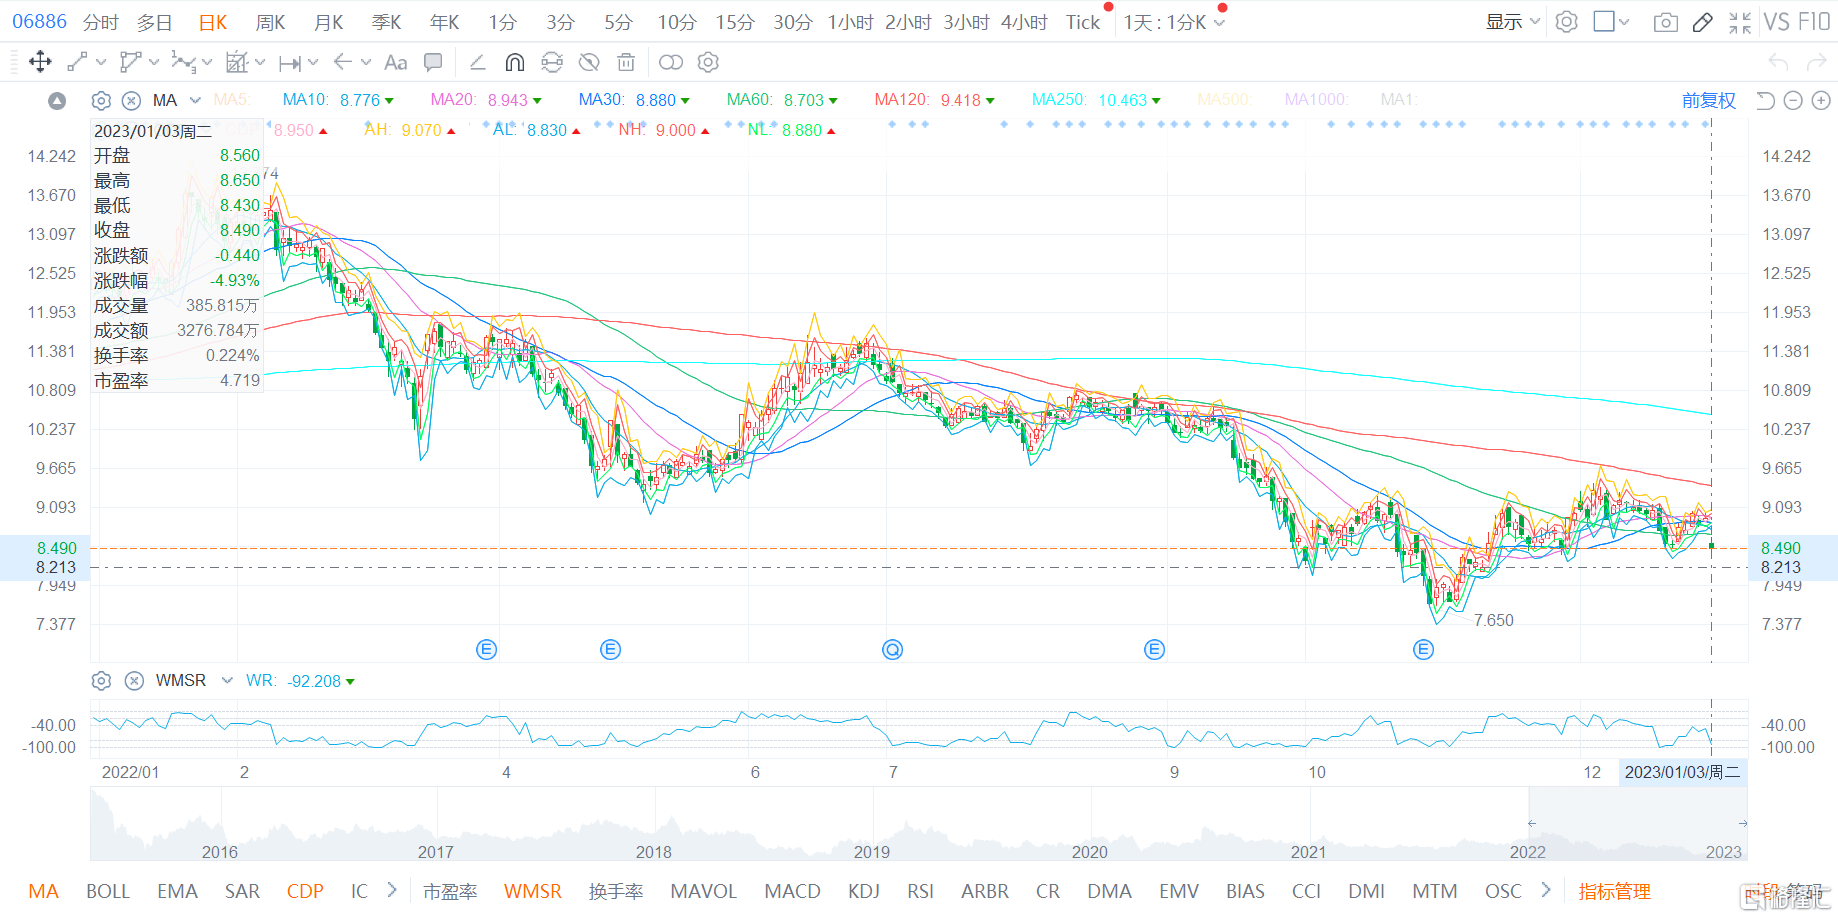Click stock code 06886
This screenshot has height=918, width=1838.
tap(39, 22)
